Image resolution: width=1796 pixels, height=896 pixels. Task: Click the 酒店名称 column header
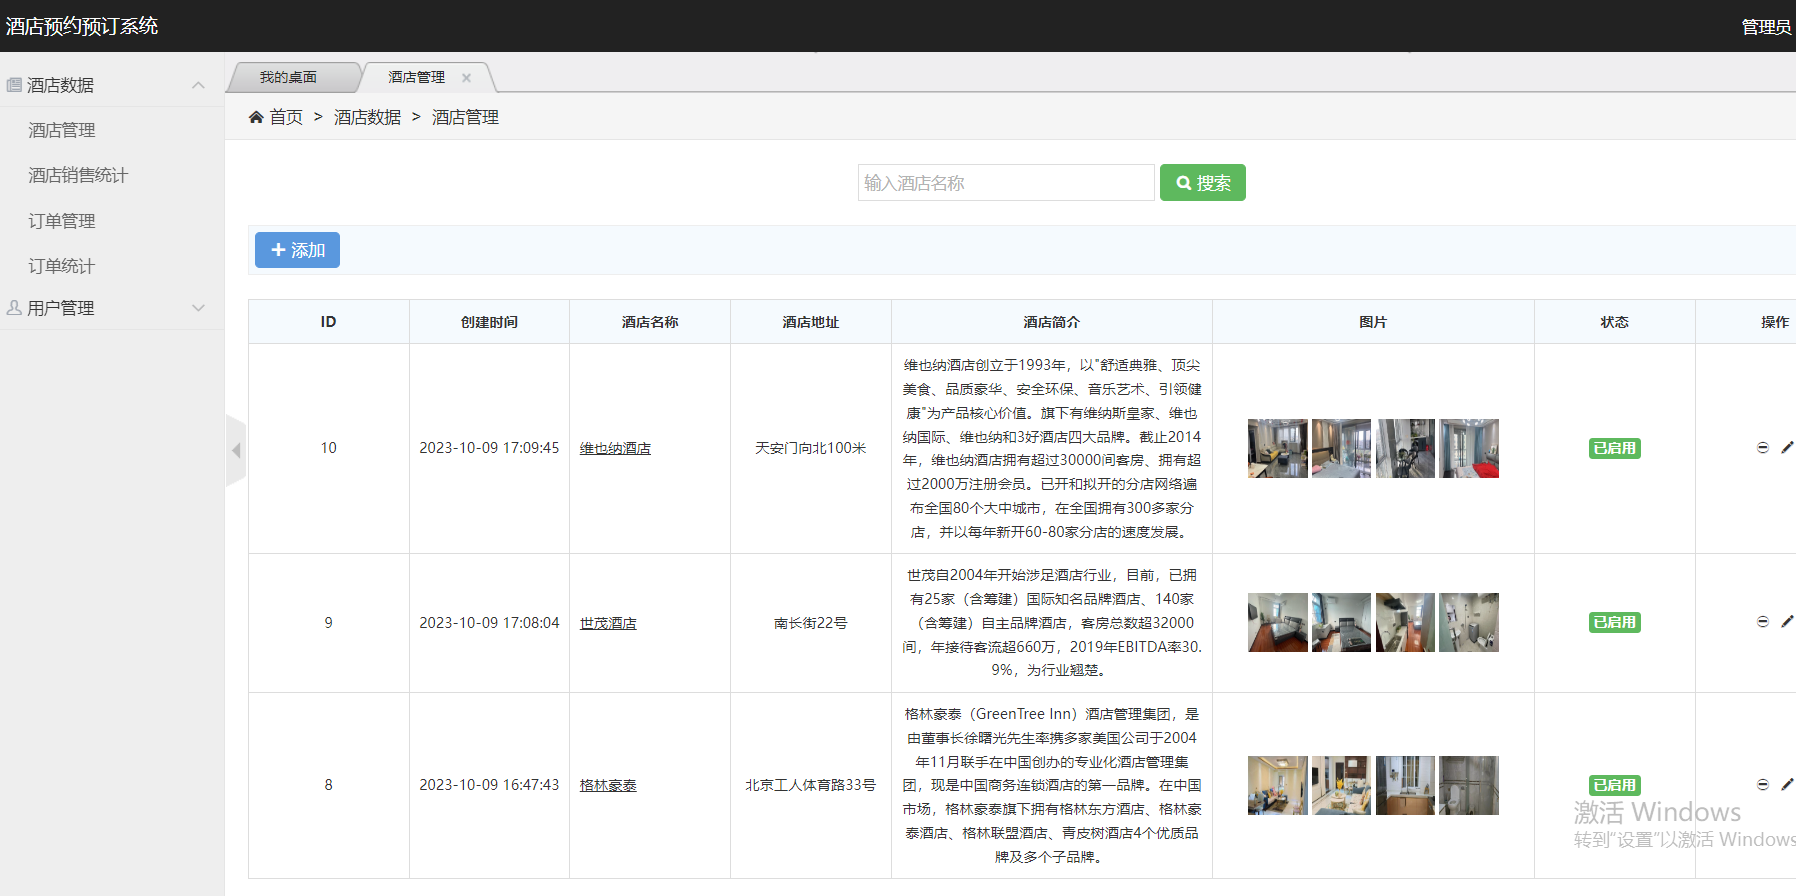pos(650,322)
